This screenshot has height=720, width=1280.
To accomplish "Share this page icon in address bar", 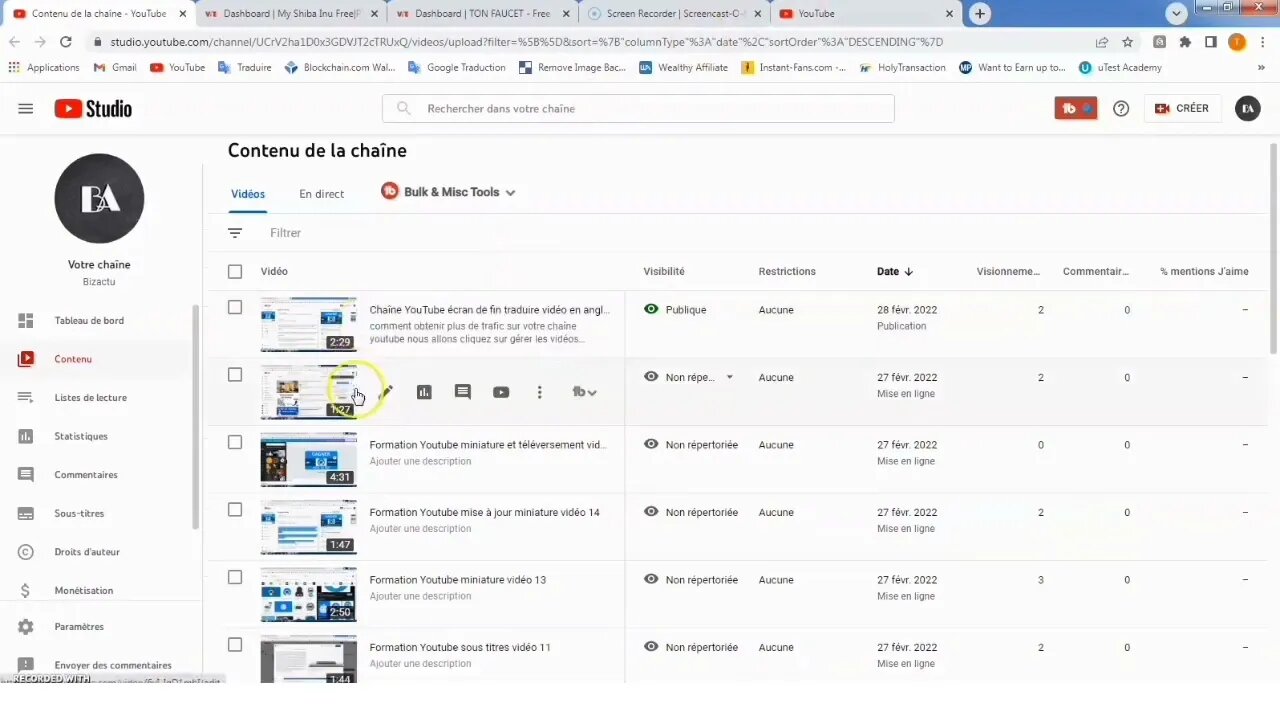I will pos(1102,42).
